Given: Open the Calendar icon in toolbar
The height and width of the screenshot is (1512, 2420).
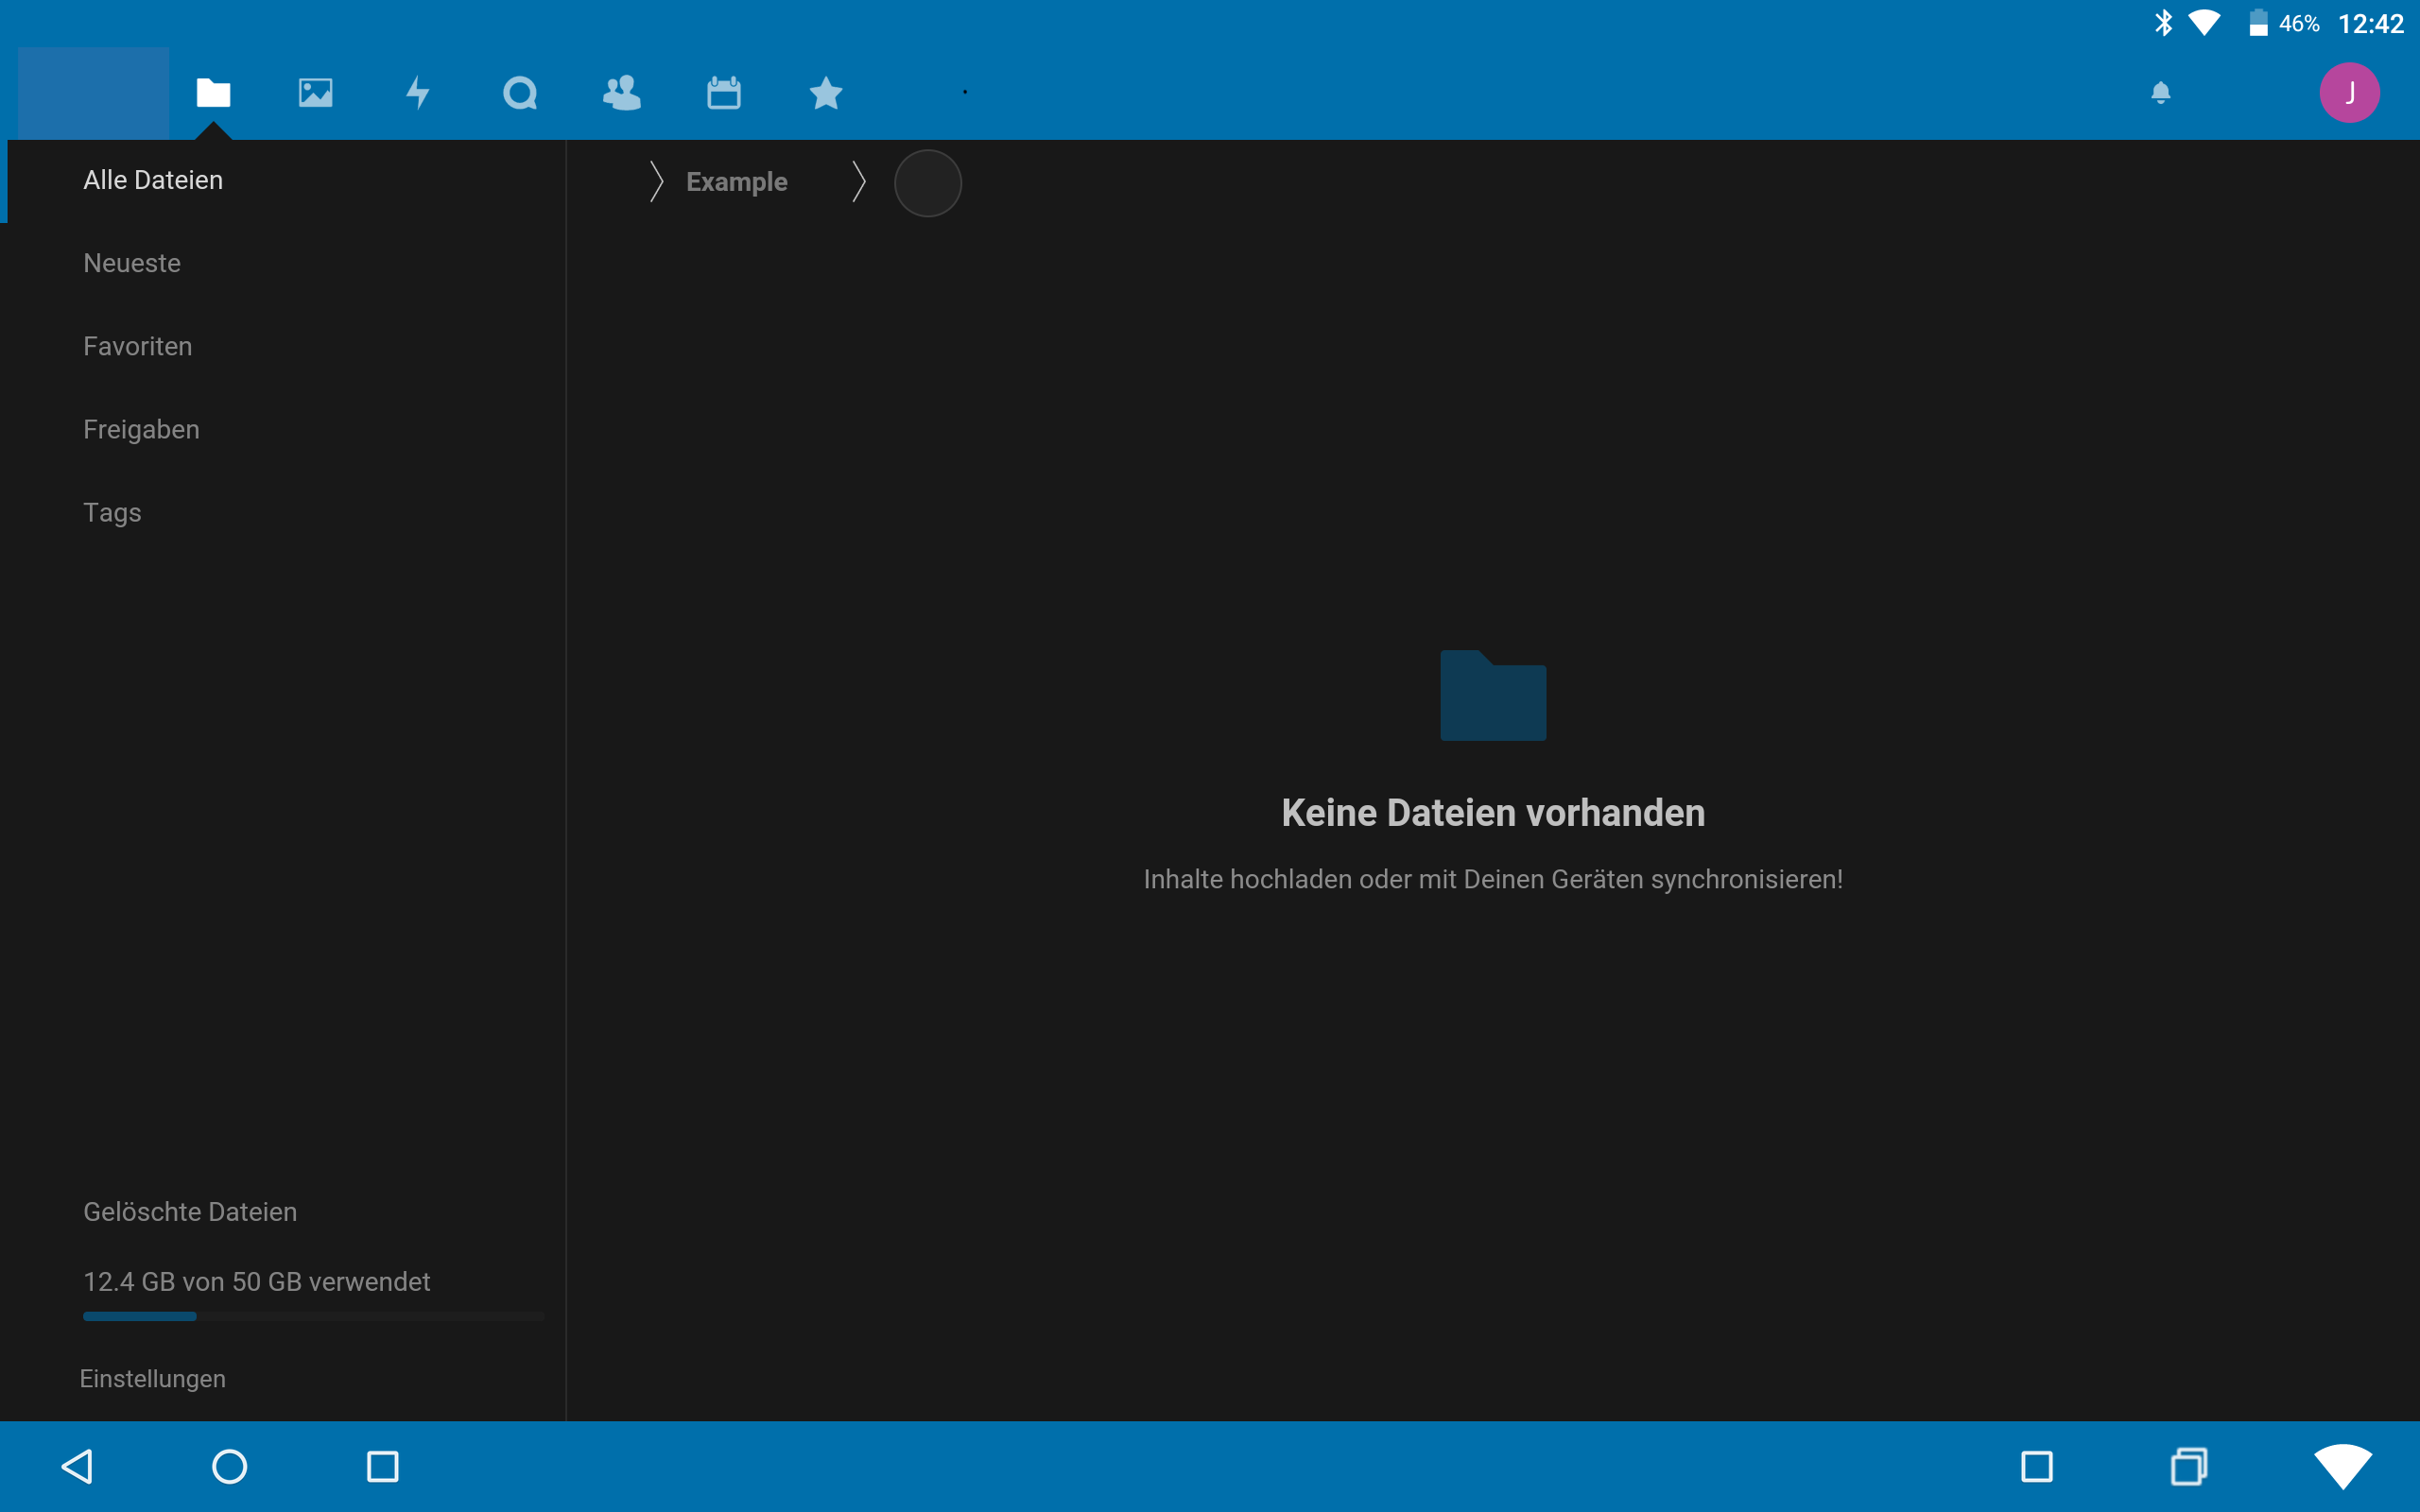Looking at the screenshot, I should pos(723,92).
